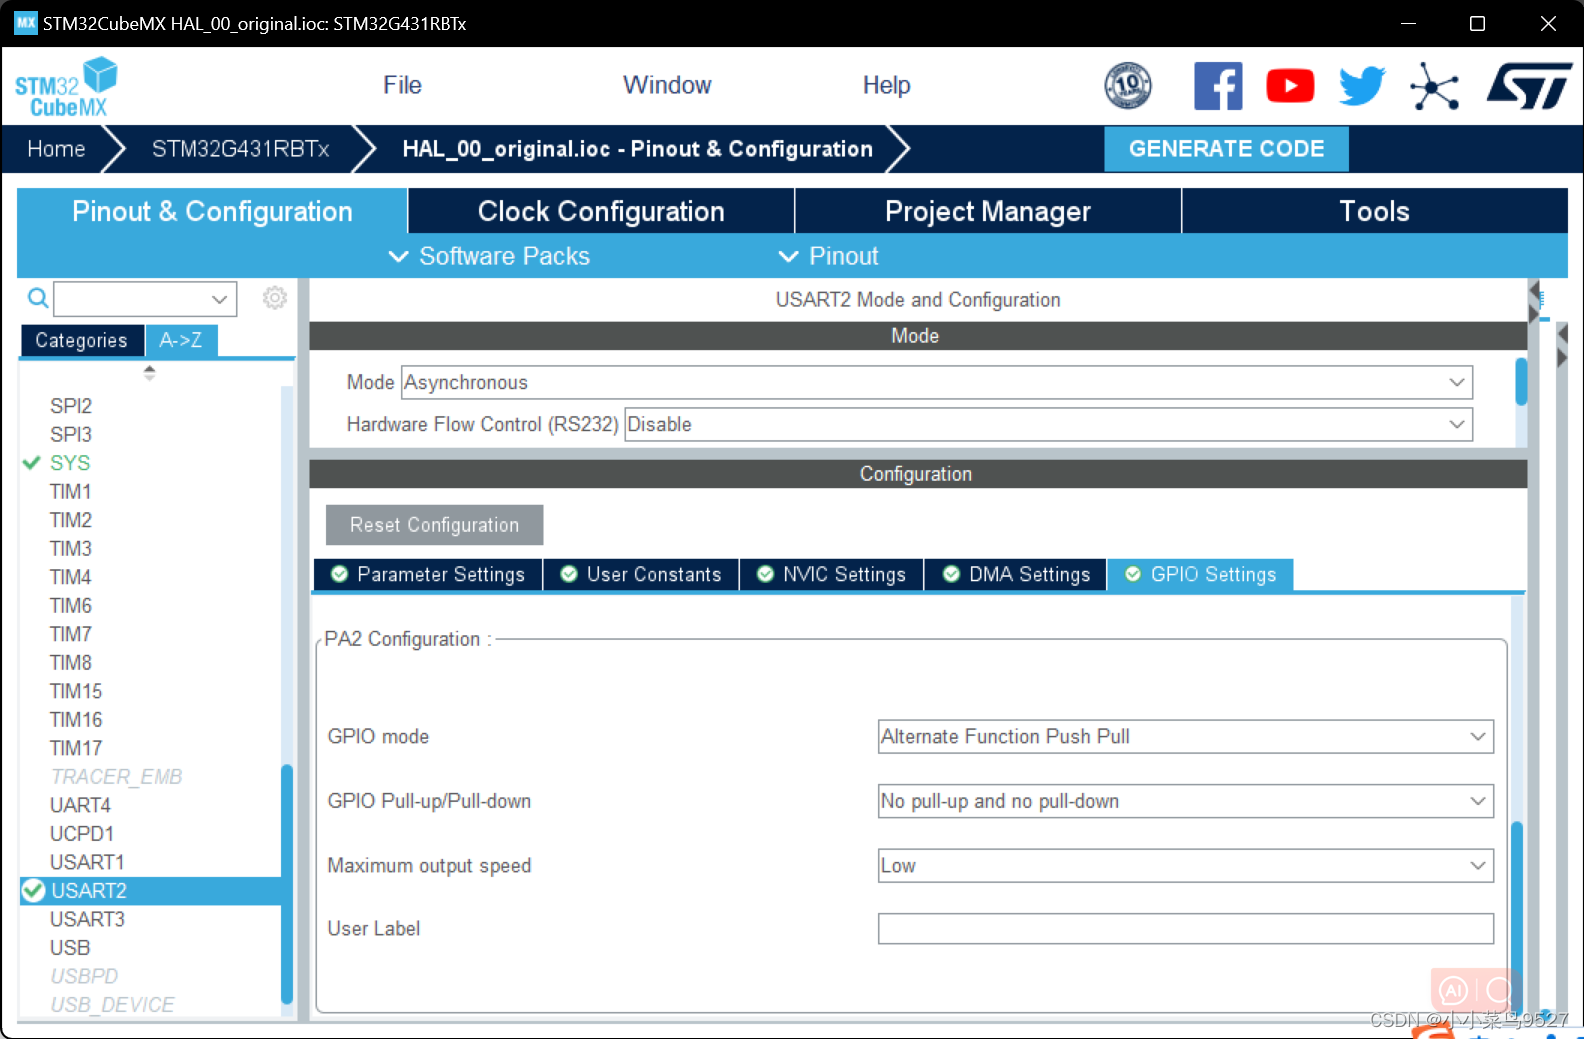
Task: Select SPI2 in the peripheral list
Action: 71,406
